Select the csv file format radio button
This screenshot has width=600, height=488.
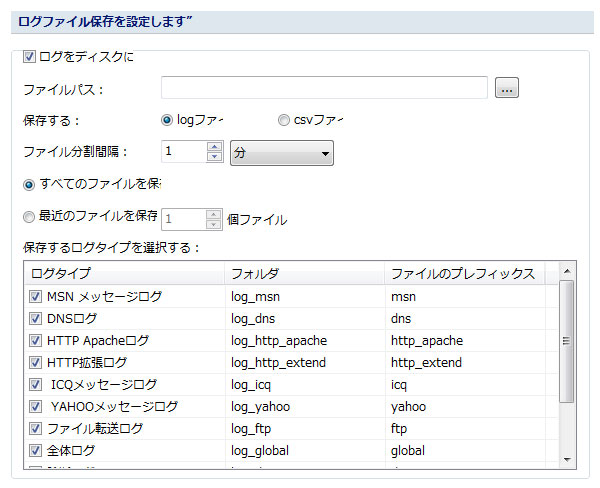pos(285,121)
